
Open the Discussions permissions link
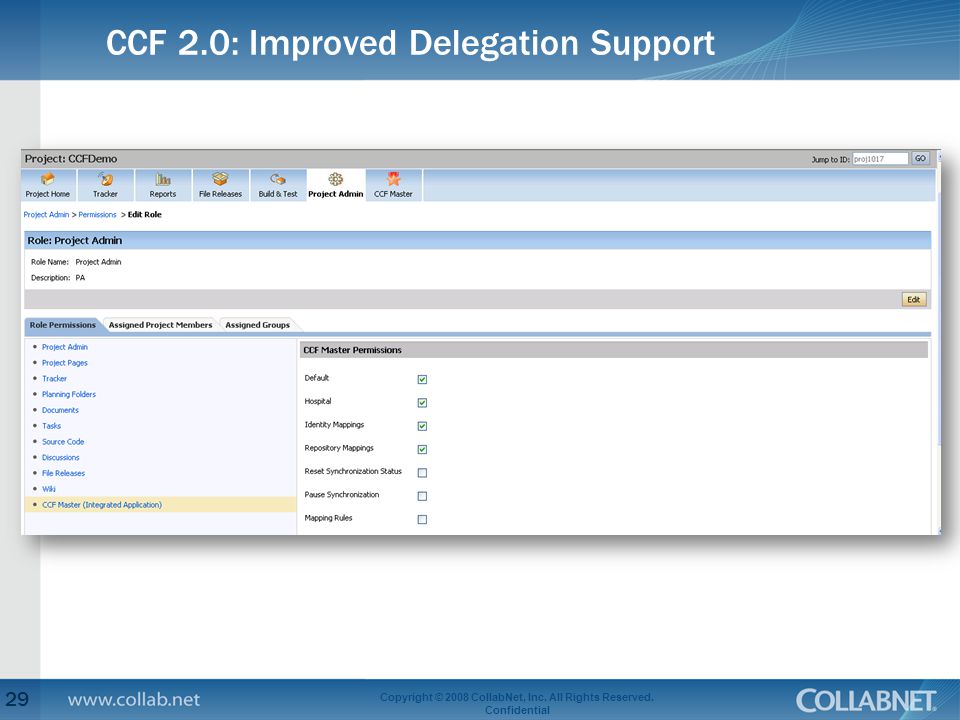(x=61, y=458)
